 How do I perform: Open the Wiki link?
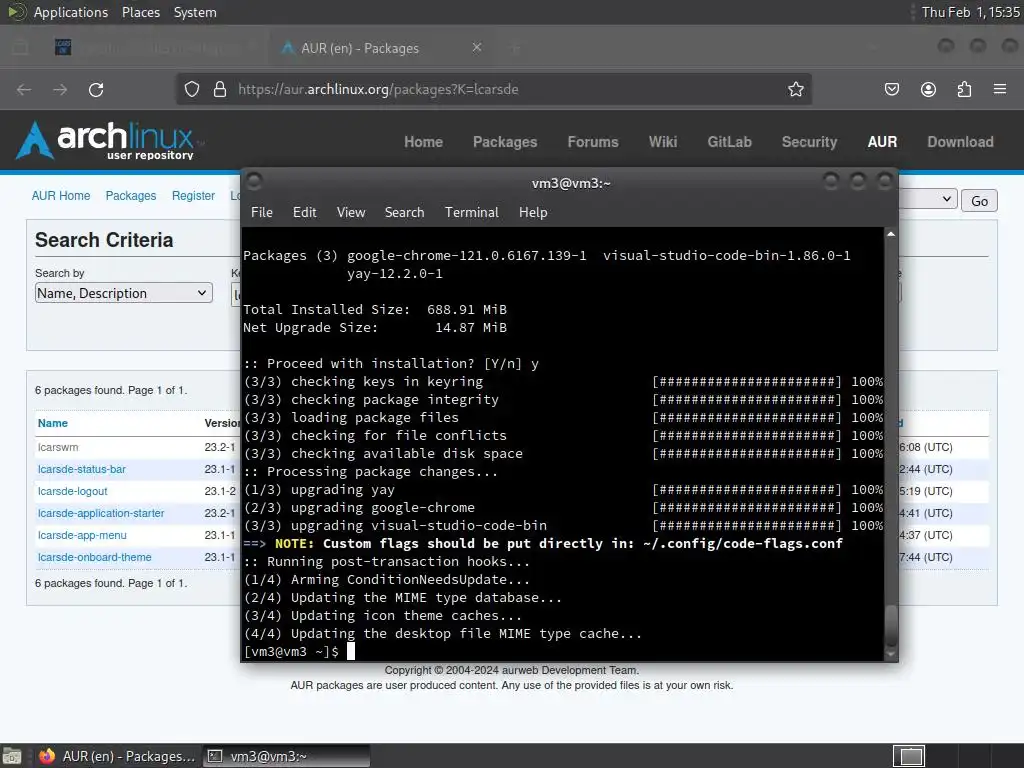click(663, 142)
